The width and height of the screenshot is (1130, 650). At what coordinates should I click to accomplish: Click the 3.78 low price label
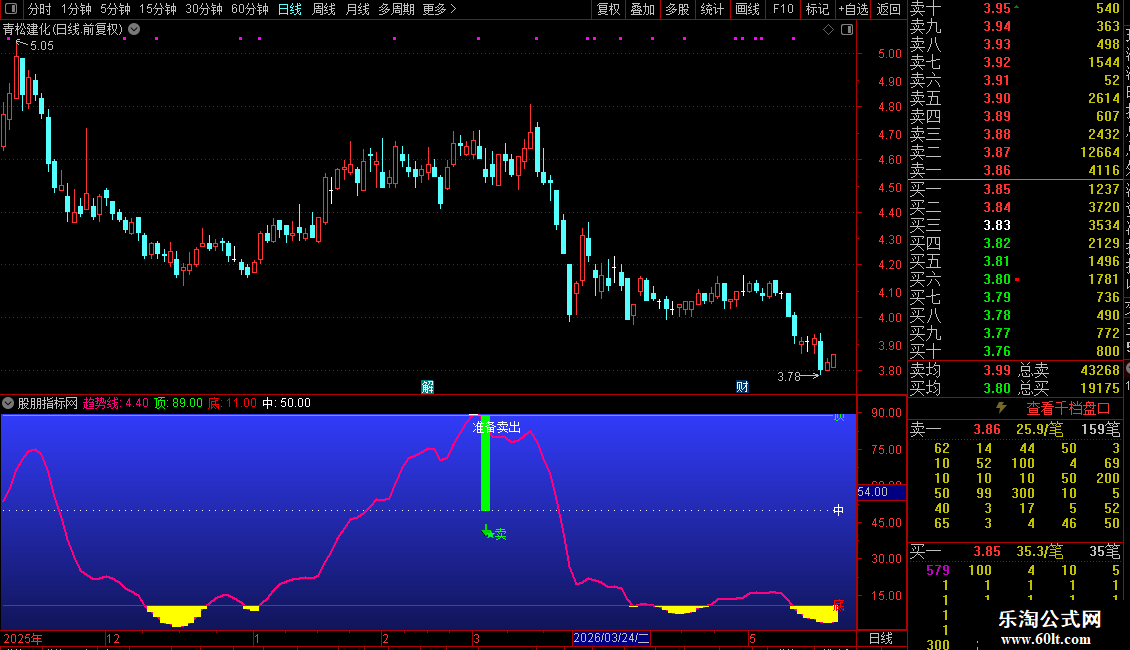click(x=789, y=376)
